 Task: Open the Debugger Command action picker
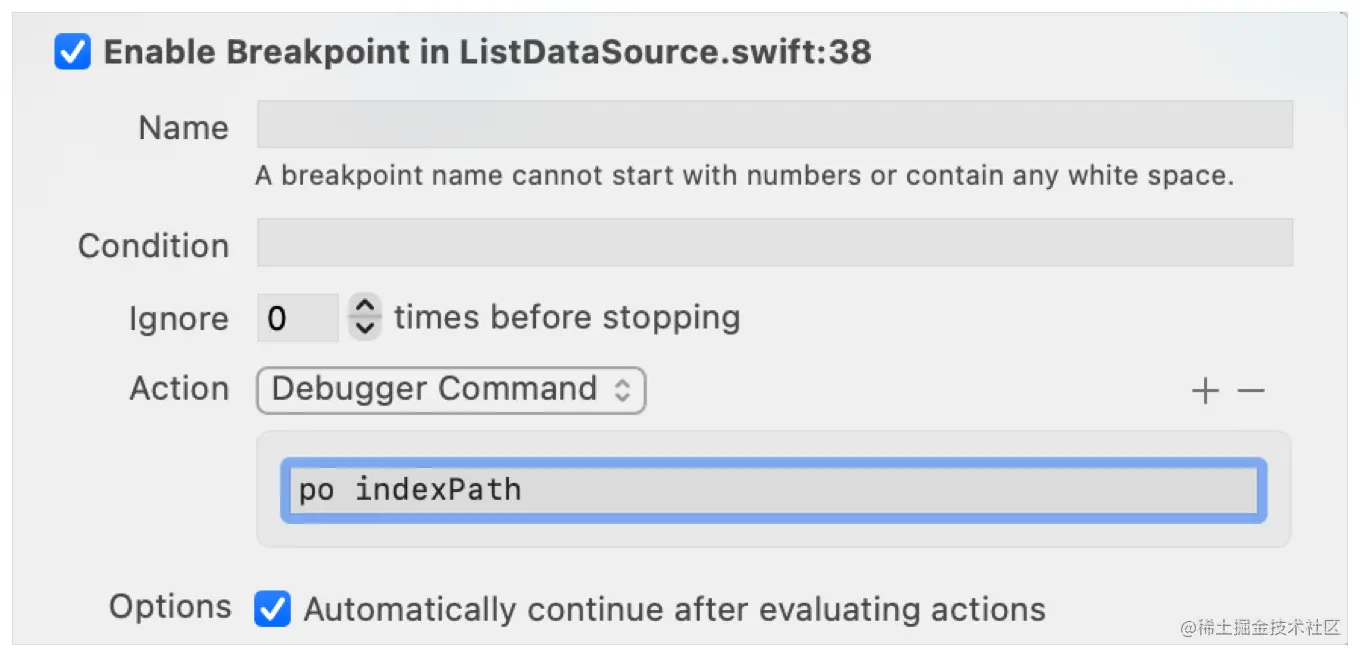450,390
